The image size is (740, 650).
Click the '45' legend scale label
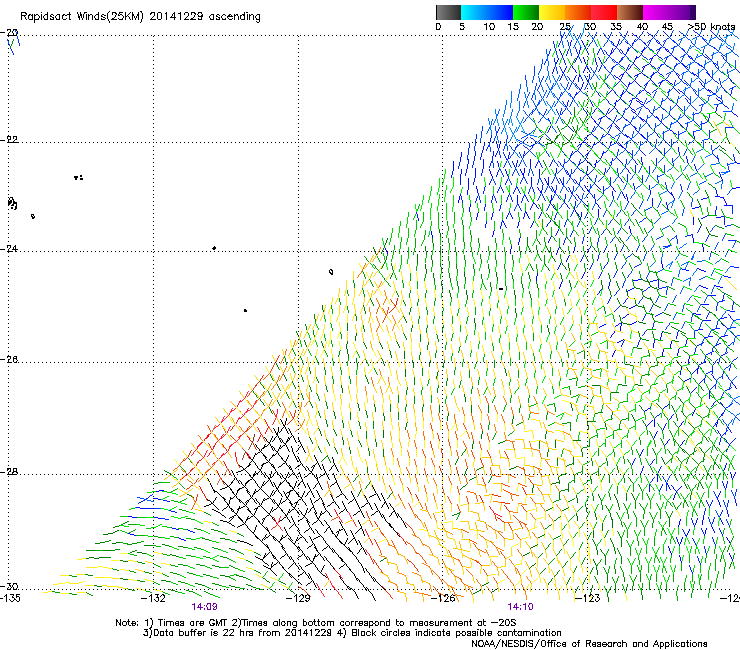pos(667,27)
